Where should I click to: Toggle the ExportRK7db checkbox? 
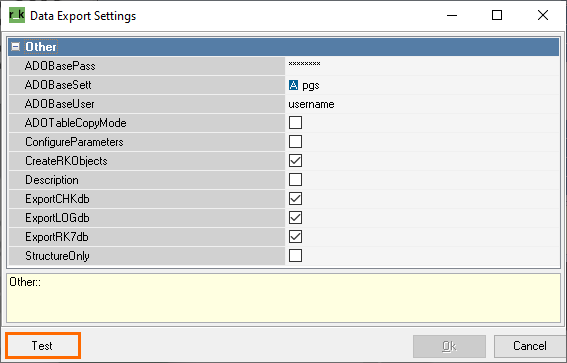[295, 237]
